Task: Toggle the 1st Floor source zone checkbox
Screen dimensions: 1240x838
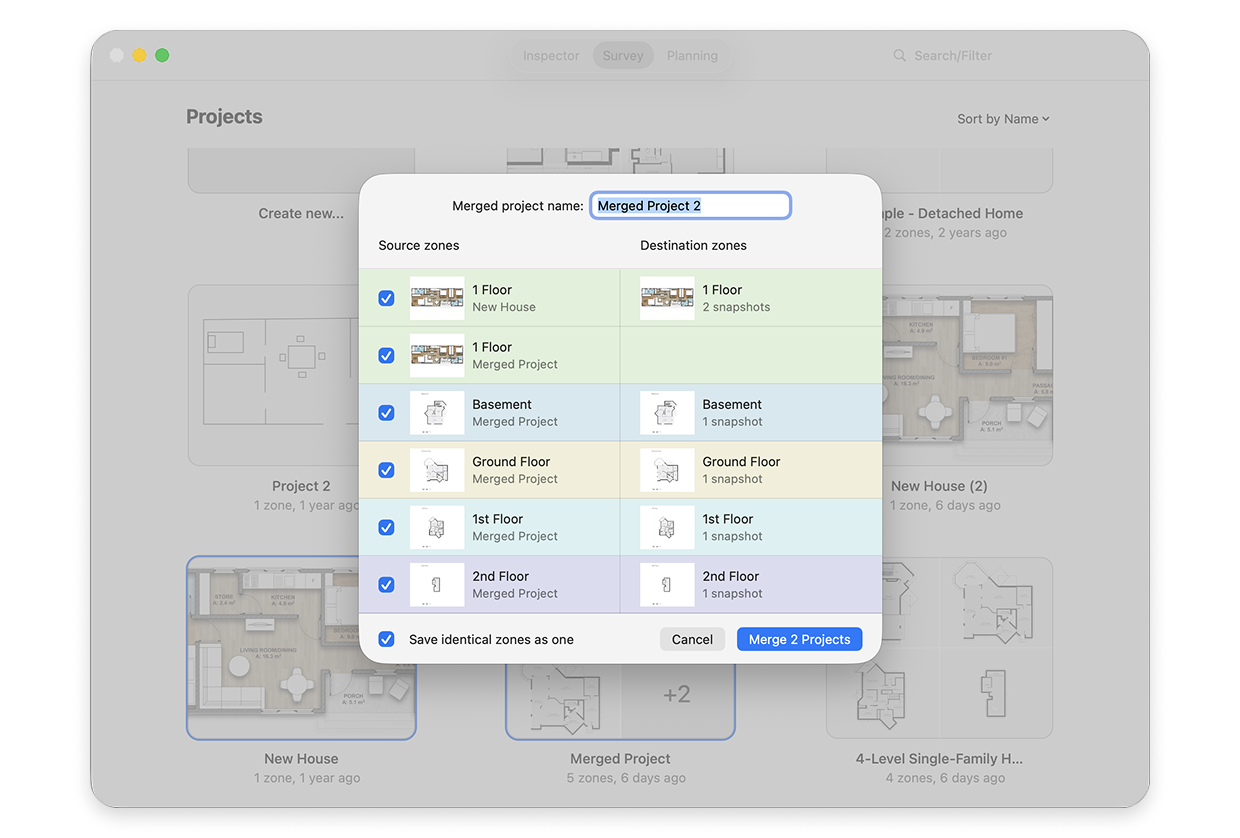Action: tap(386, 527)
